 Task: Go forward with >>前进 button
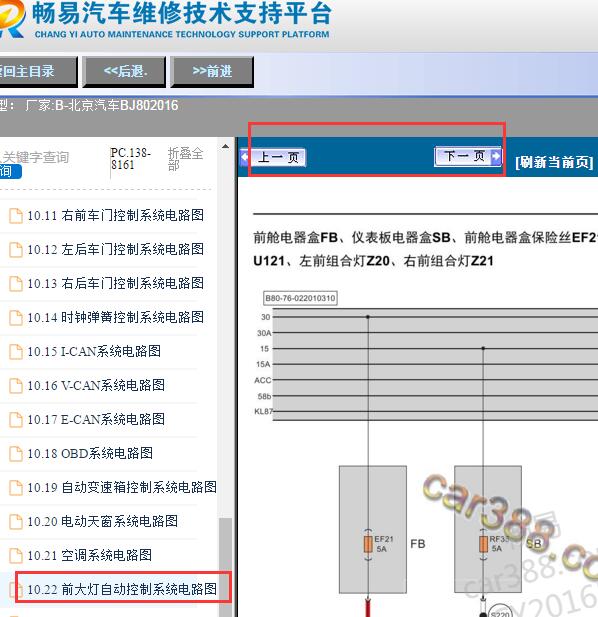tap(212, 72)
